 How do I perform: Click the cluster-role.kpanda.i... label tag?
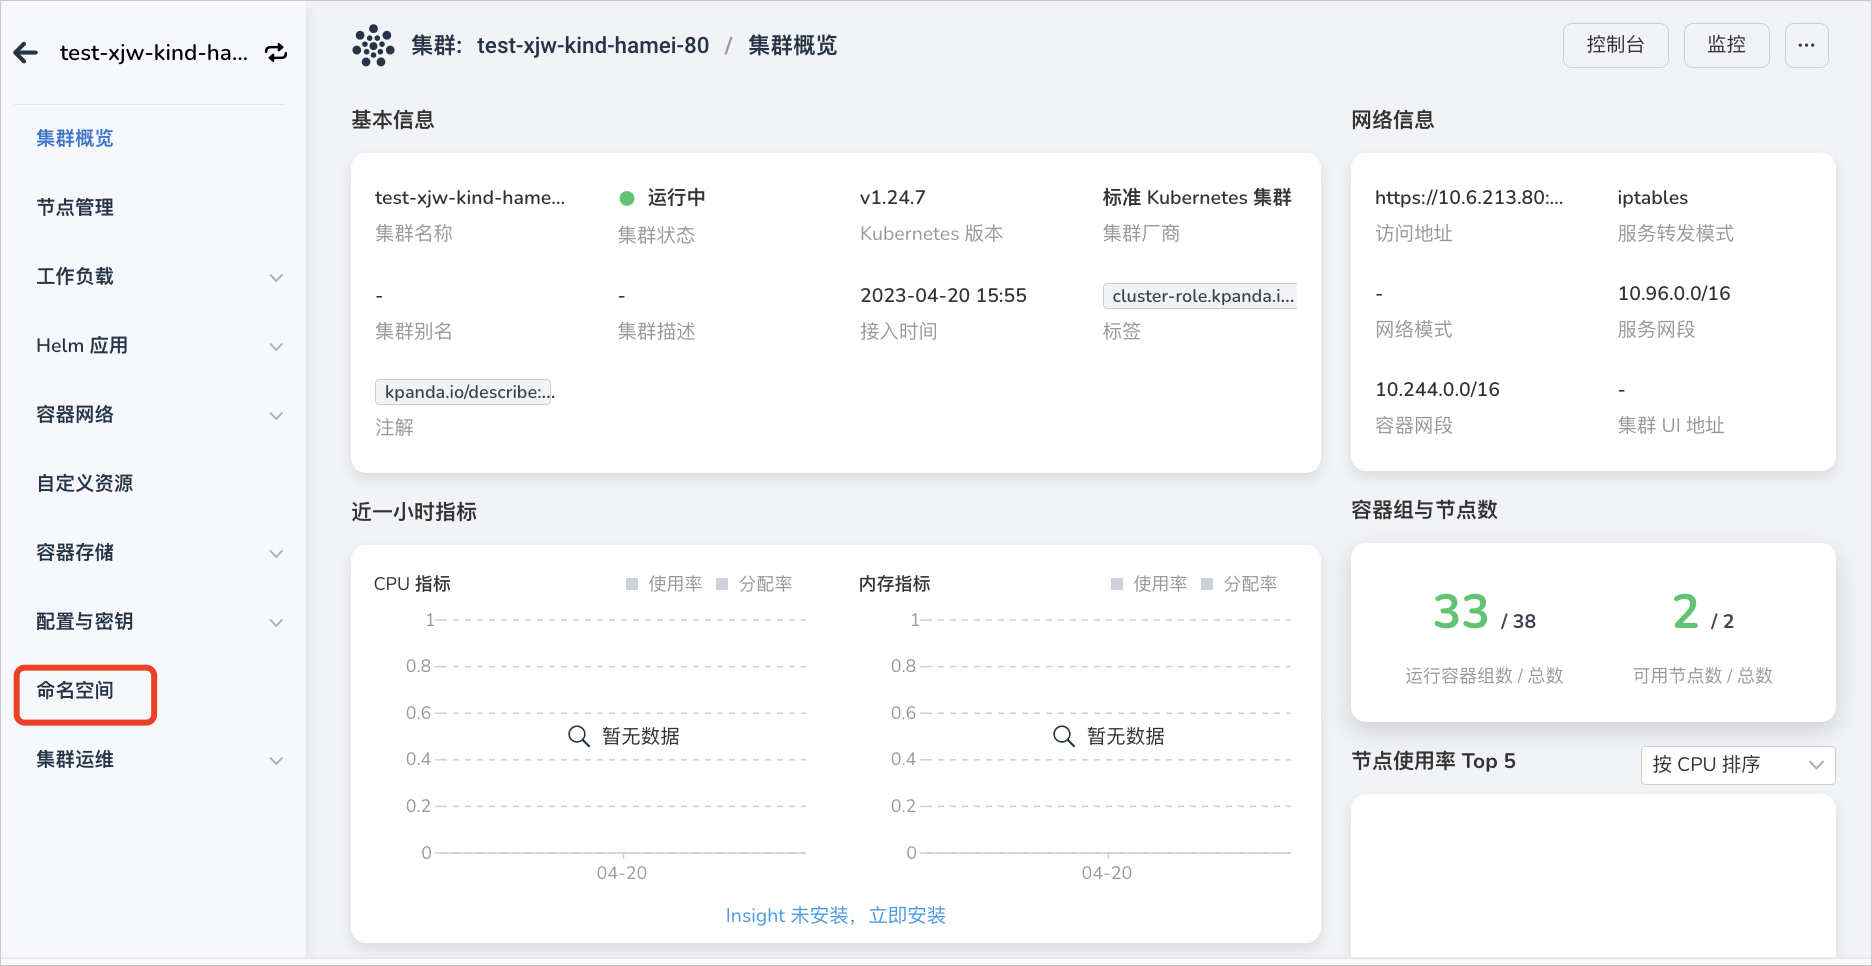pyautogui.click(x=1200, y=296)
